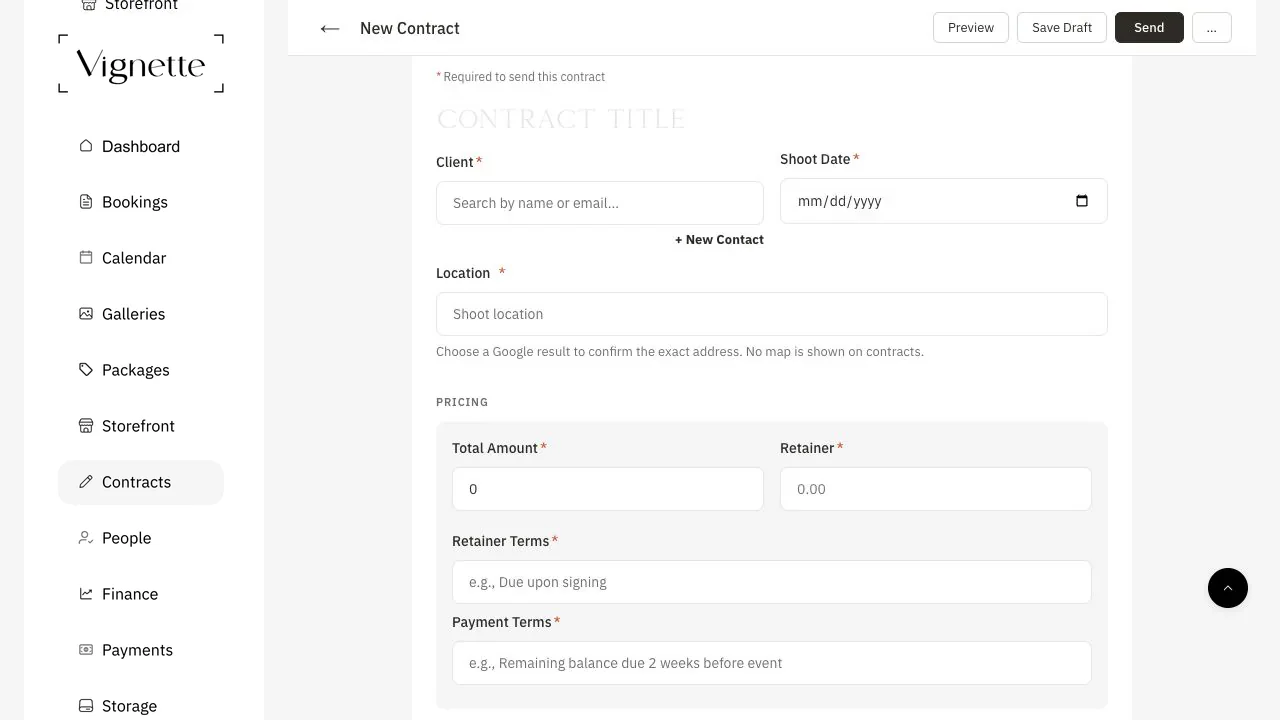Click the Finance chart icon in sidebar
This screenshot has width=1280, height=720.
point(86,594)
